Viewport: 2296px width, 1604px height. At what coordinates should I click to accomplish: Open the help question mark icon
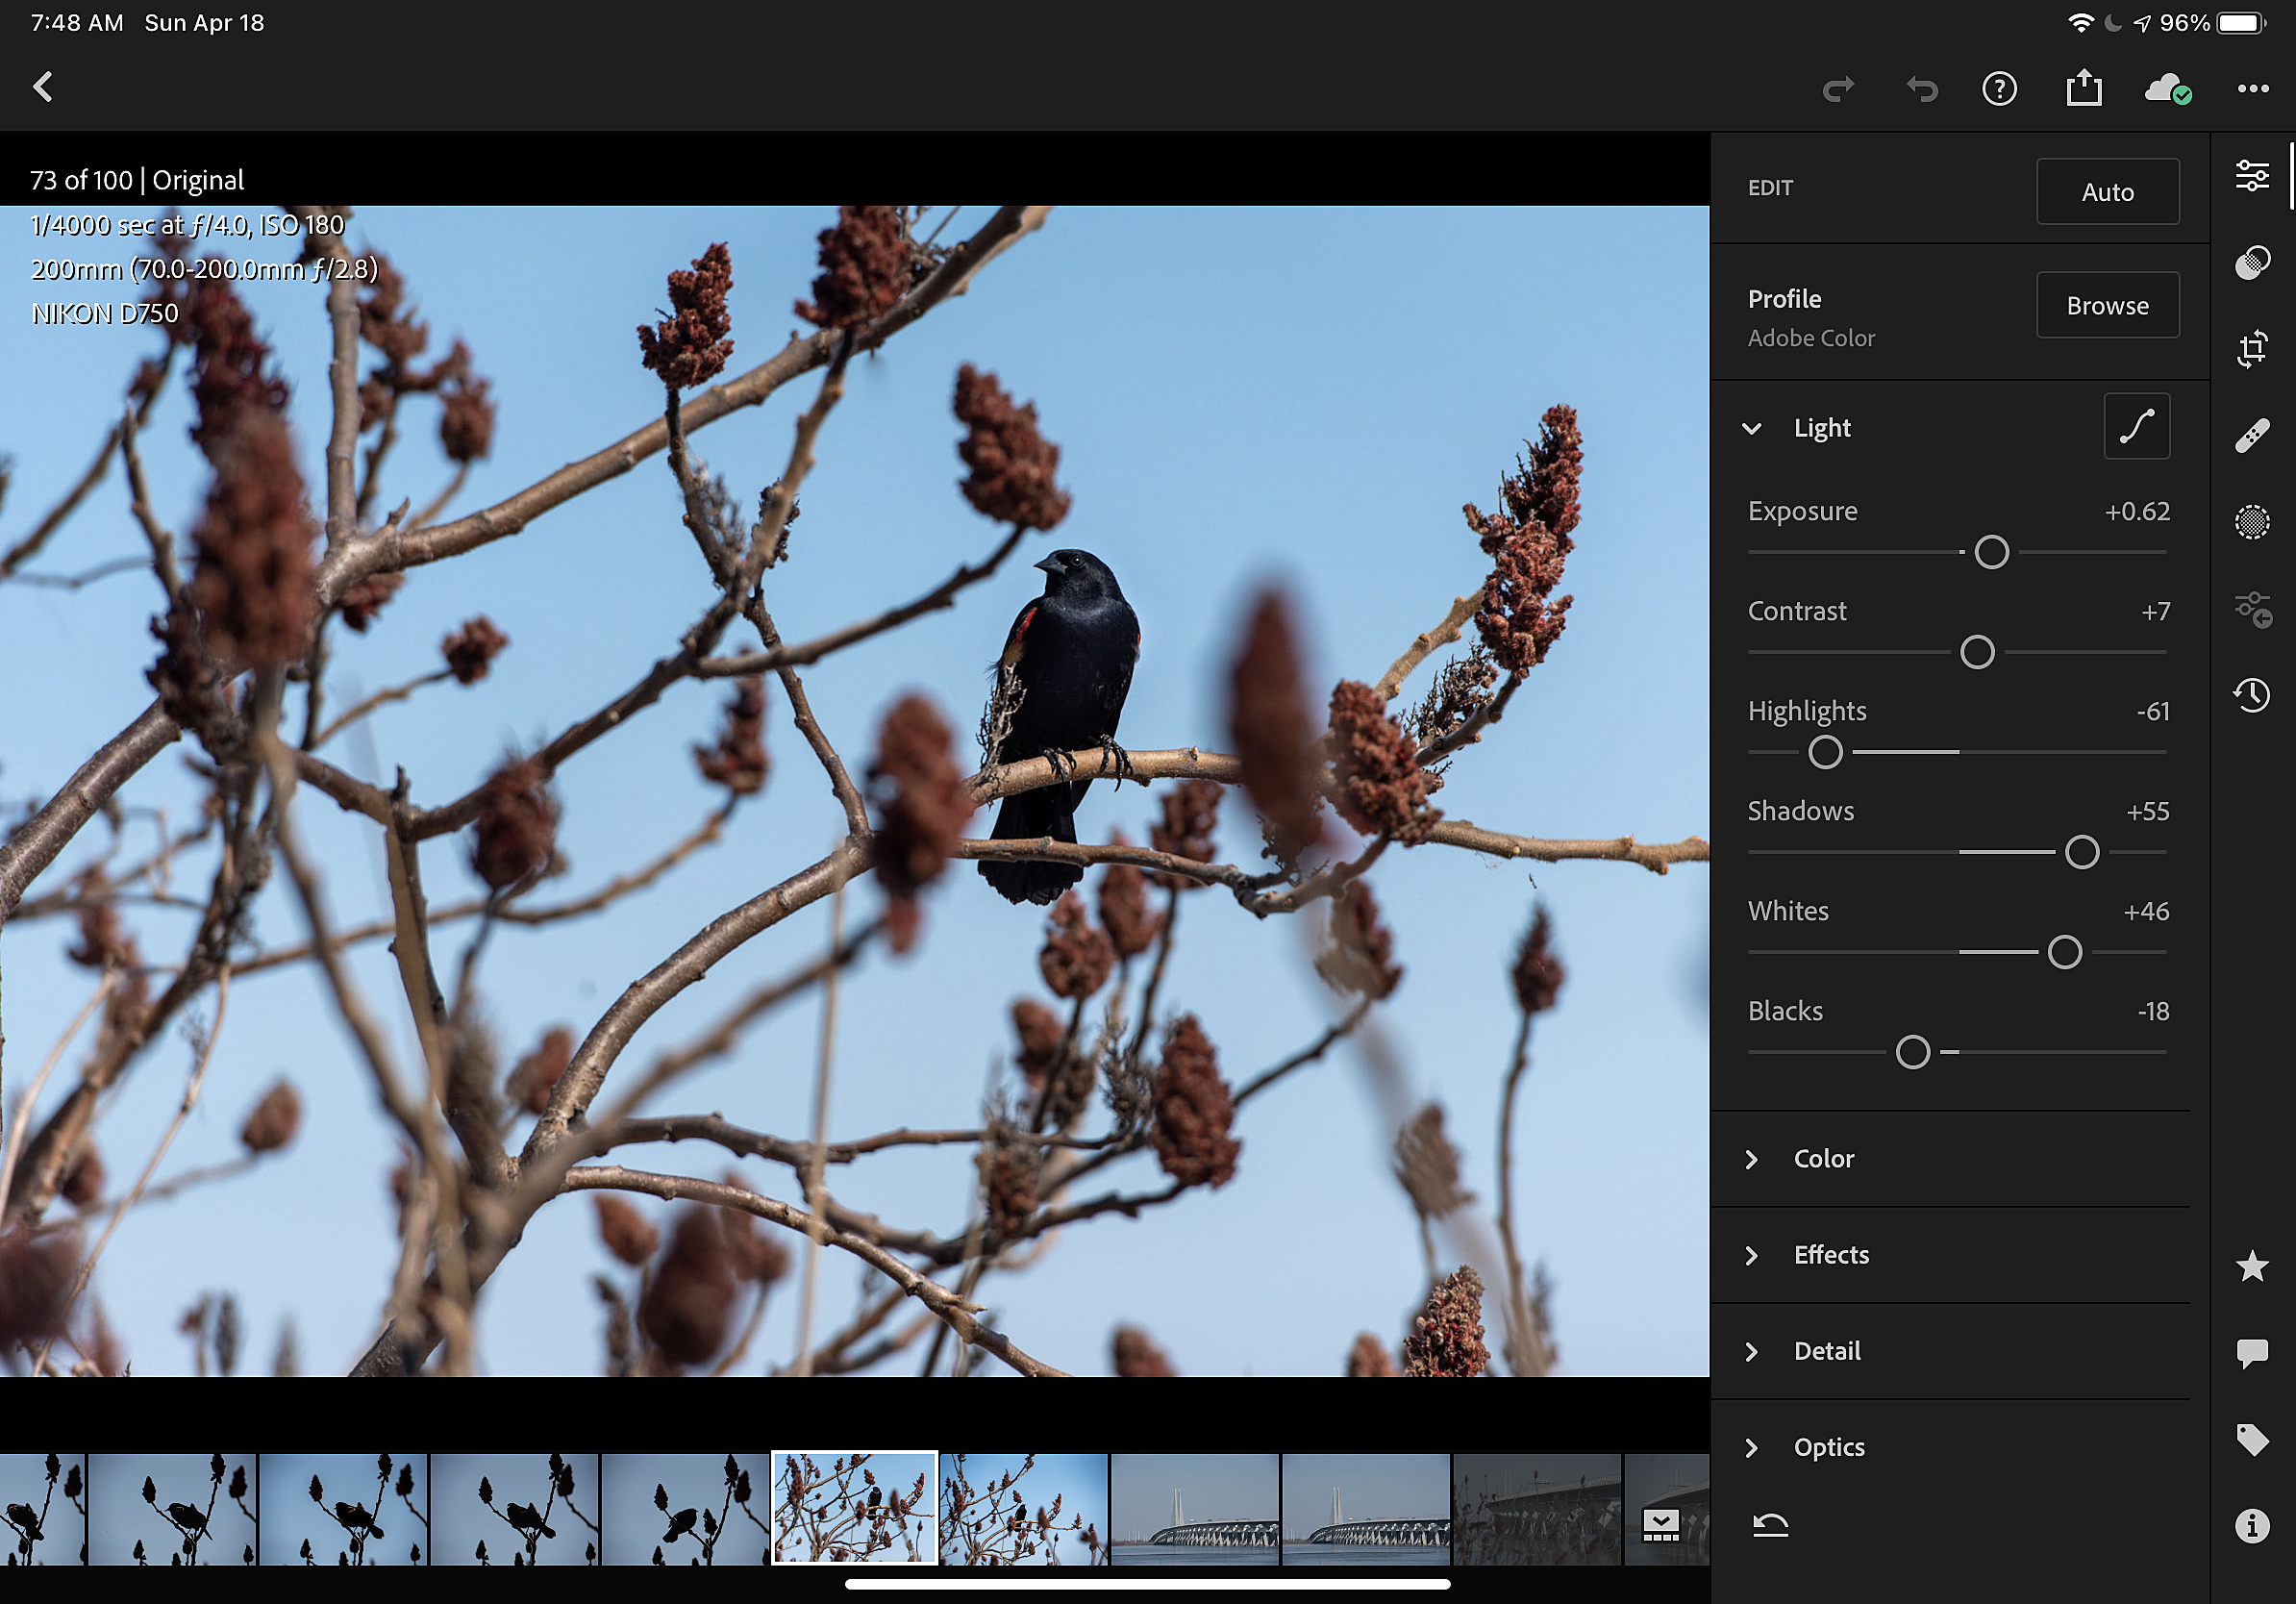pyautogui.click(x=1999, y=89)
